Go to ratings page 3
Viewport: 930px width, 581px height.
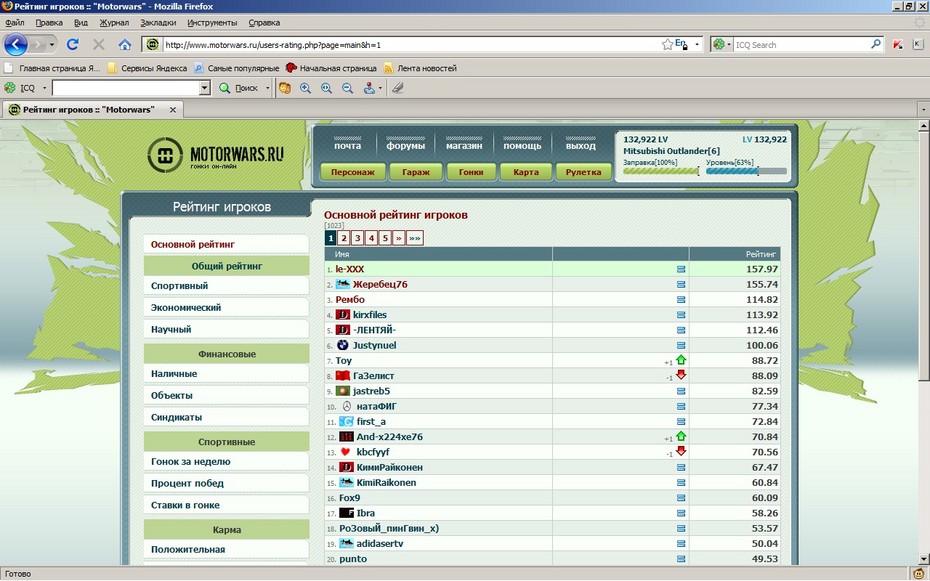[357, 238]
